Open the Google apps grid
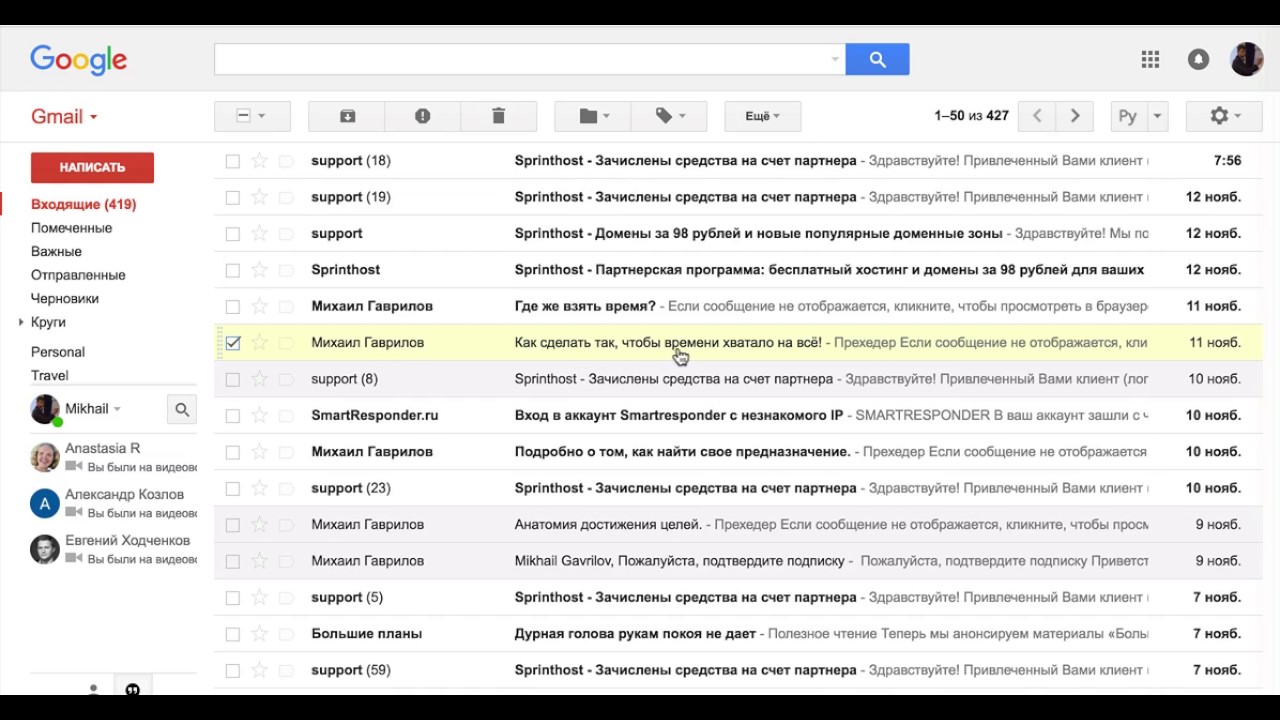Viewport: 1280px width, 720px height. point(1150,60)
